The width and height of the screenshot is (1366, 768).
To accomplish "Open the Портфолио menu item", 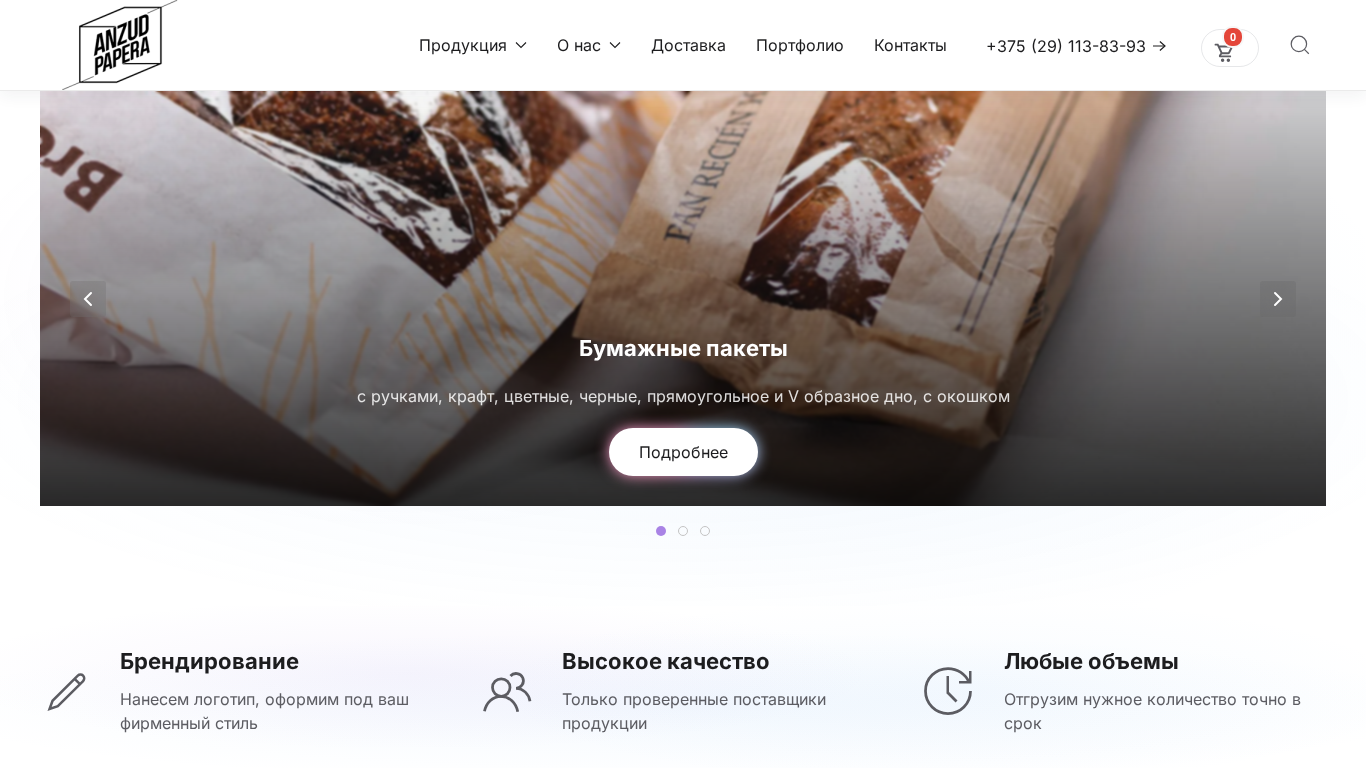I will [800, 45].
